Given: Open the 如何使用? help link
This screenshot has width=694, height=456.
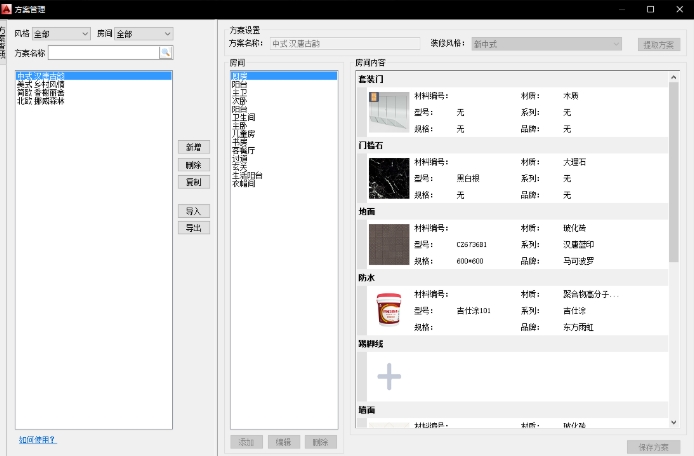Looking at the screenshot, I should click(x=38, y=440).
